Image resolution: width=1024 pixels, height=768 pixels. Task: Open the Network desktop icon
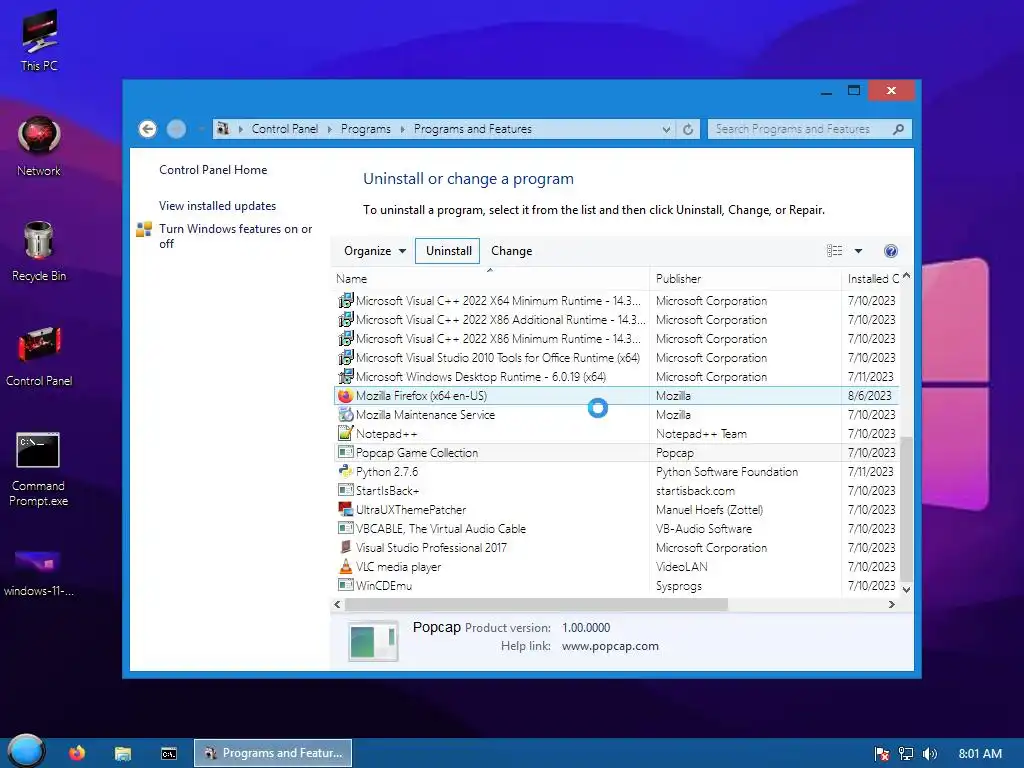coord(39,146)
